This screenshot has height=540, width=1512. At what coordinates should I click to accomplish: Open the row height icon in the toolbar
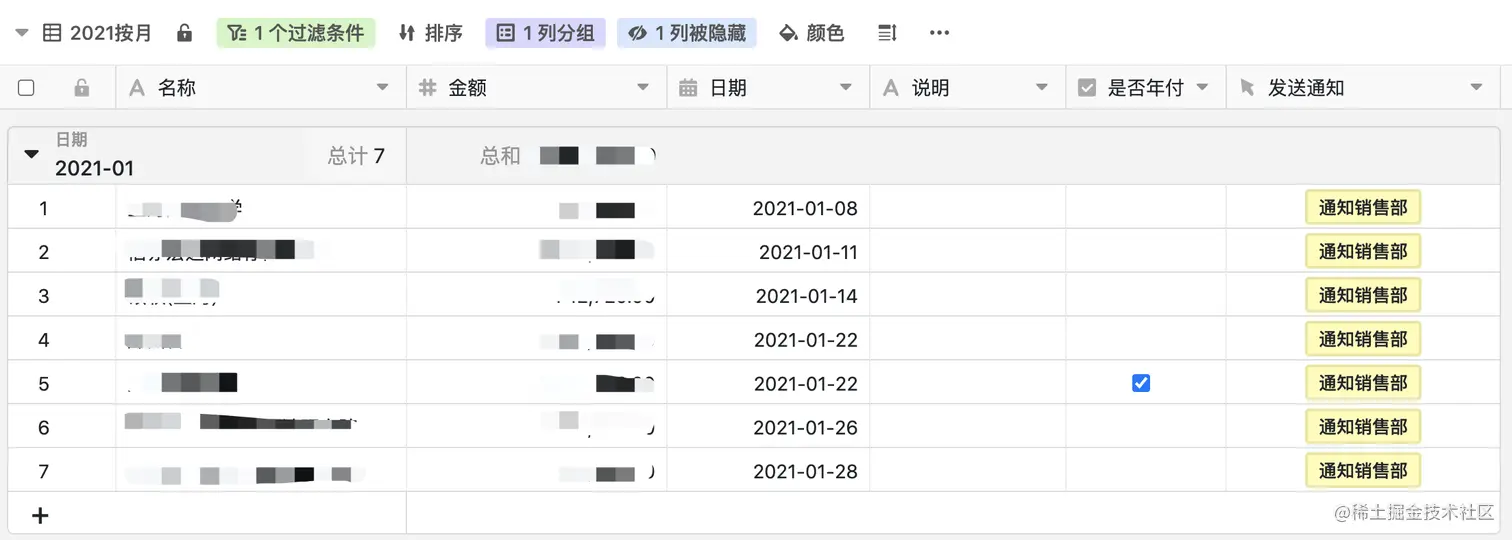(887, 33)
